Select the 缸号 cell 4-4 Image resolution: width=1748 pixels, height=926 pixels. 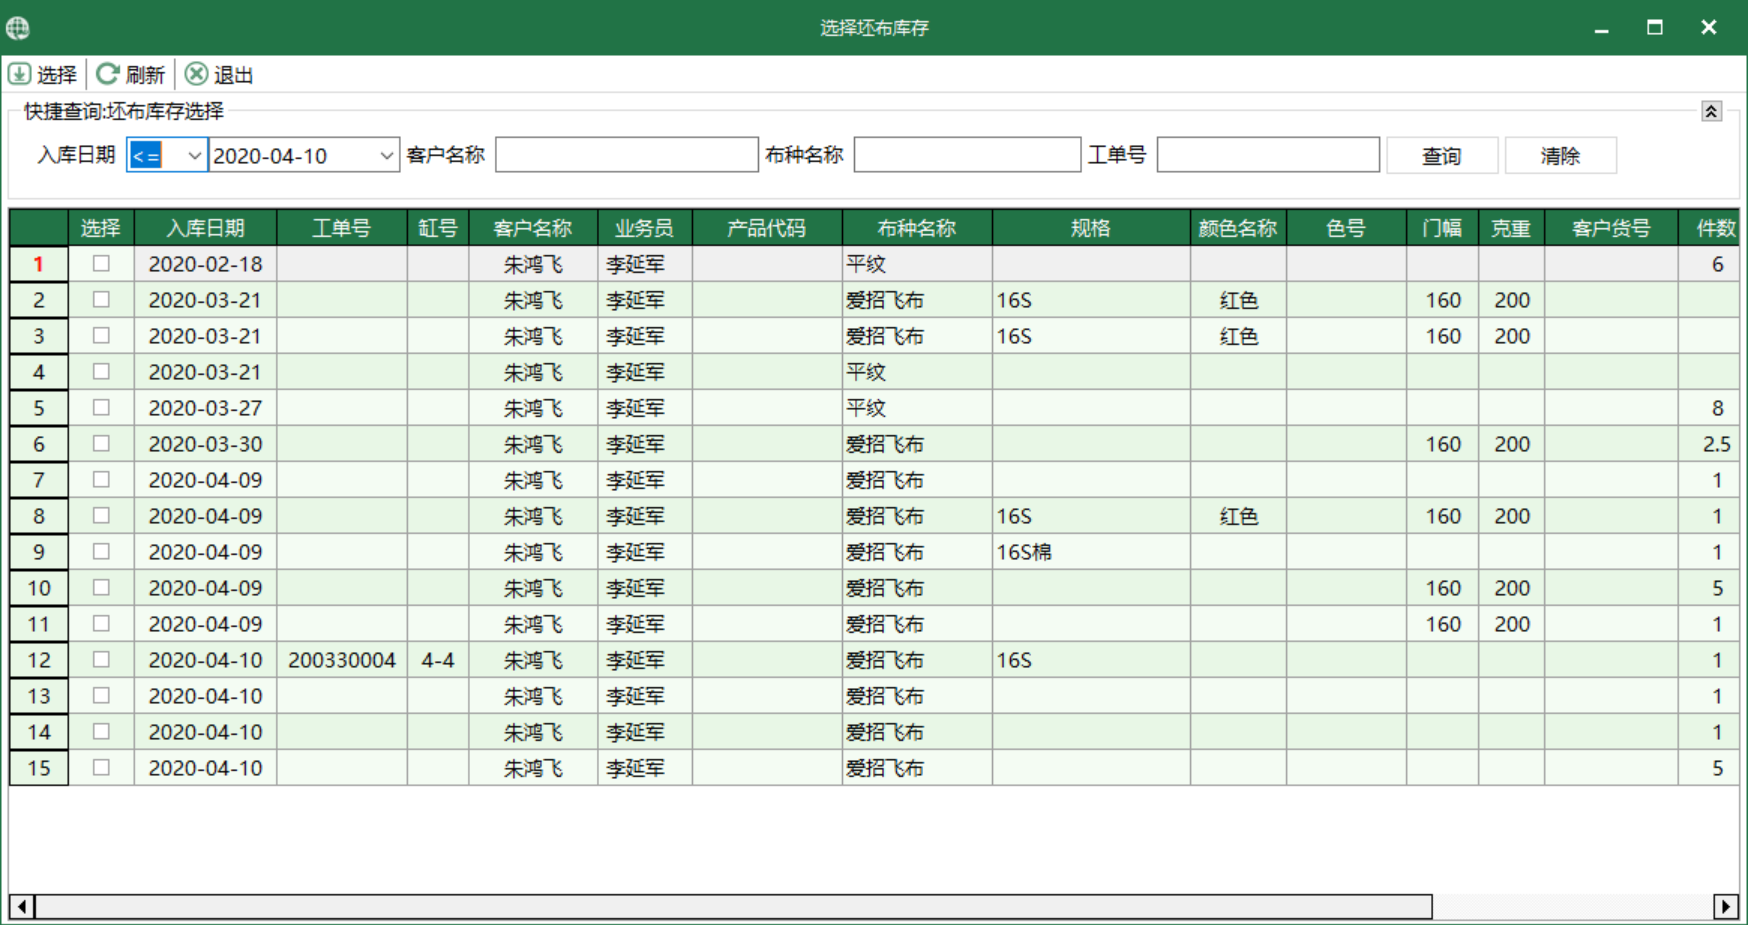[x=437, y=660]
